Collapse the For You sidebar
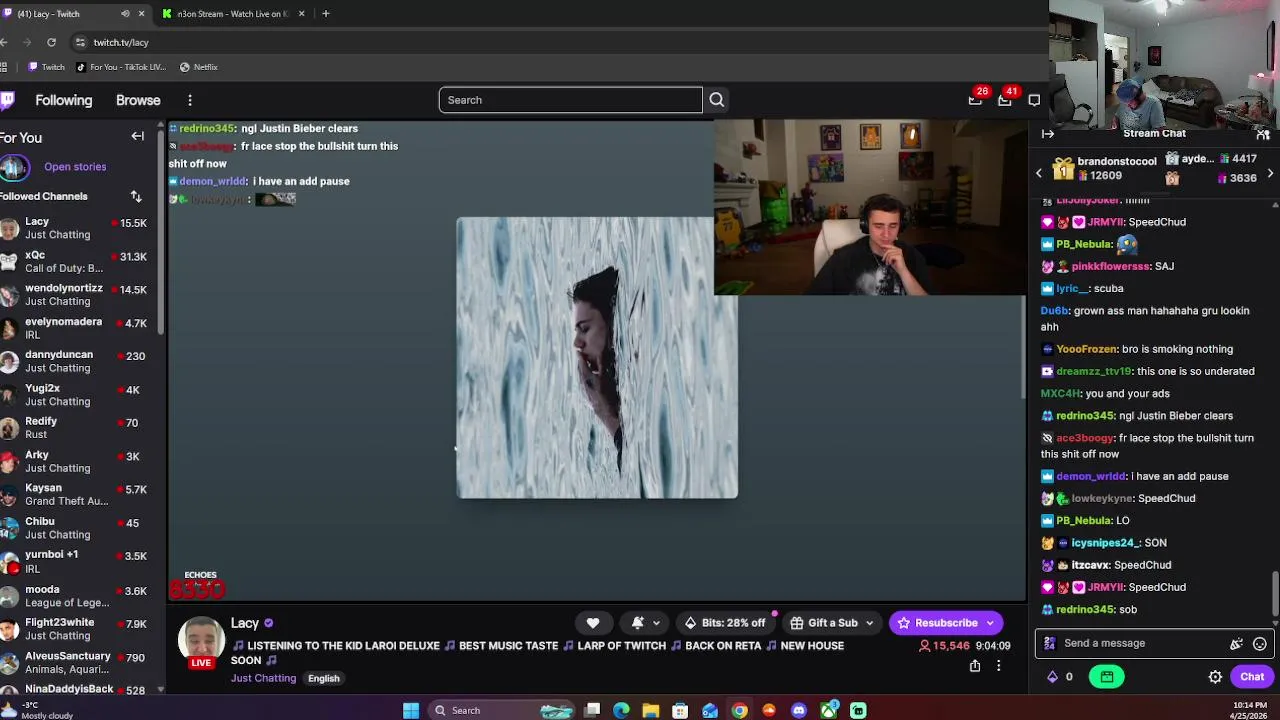 click(x=137, y=137)
